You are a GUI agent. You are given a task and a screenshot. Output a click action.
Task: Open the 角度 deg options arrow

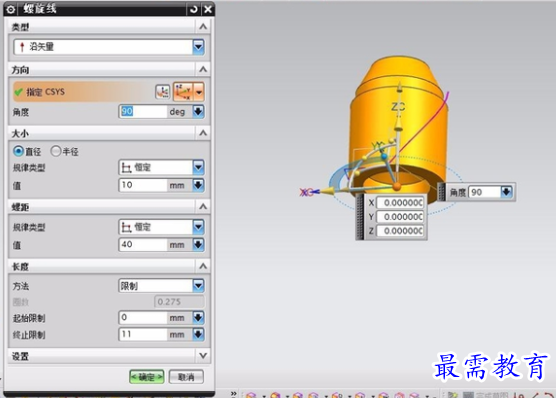click(x=198, y=112)
